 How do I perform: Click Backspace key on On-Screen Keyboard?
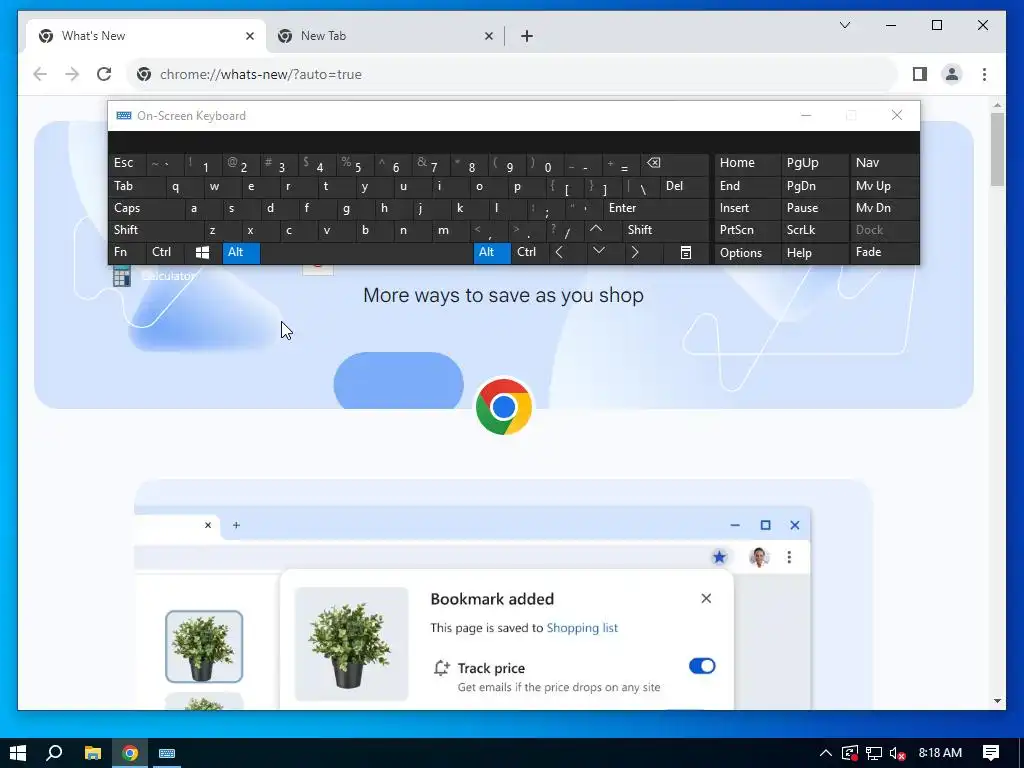[676, 163]
